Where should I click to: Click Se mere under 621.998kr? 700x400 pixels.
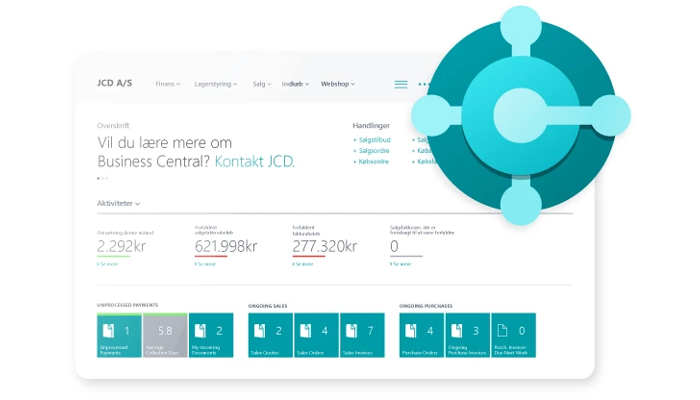pos(205,264)
